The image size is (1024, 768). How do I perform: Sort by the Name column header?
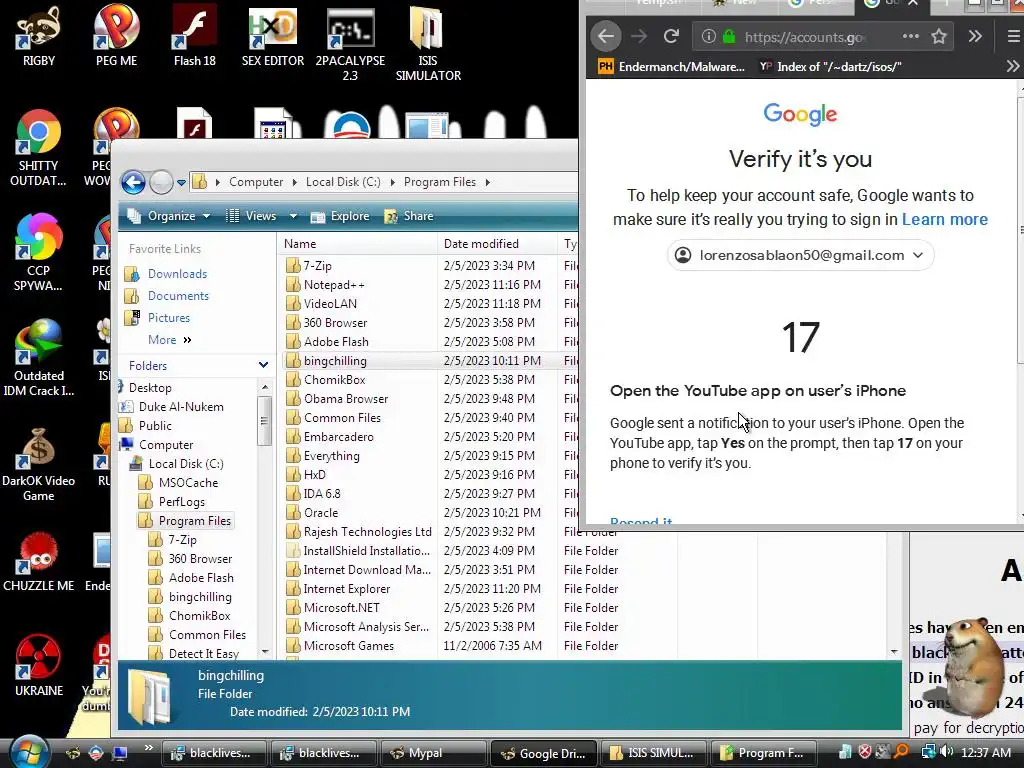coord(357,244)
